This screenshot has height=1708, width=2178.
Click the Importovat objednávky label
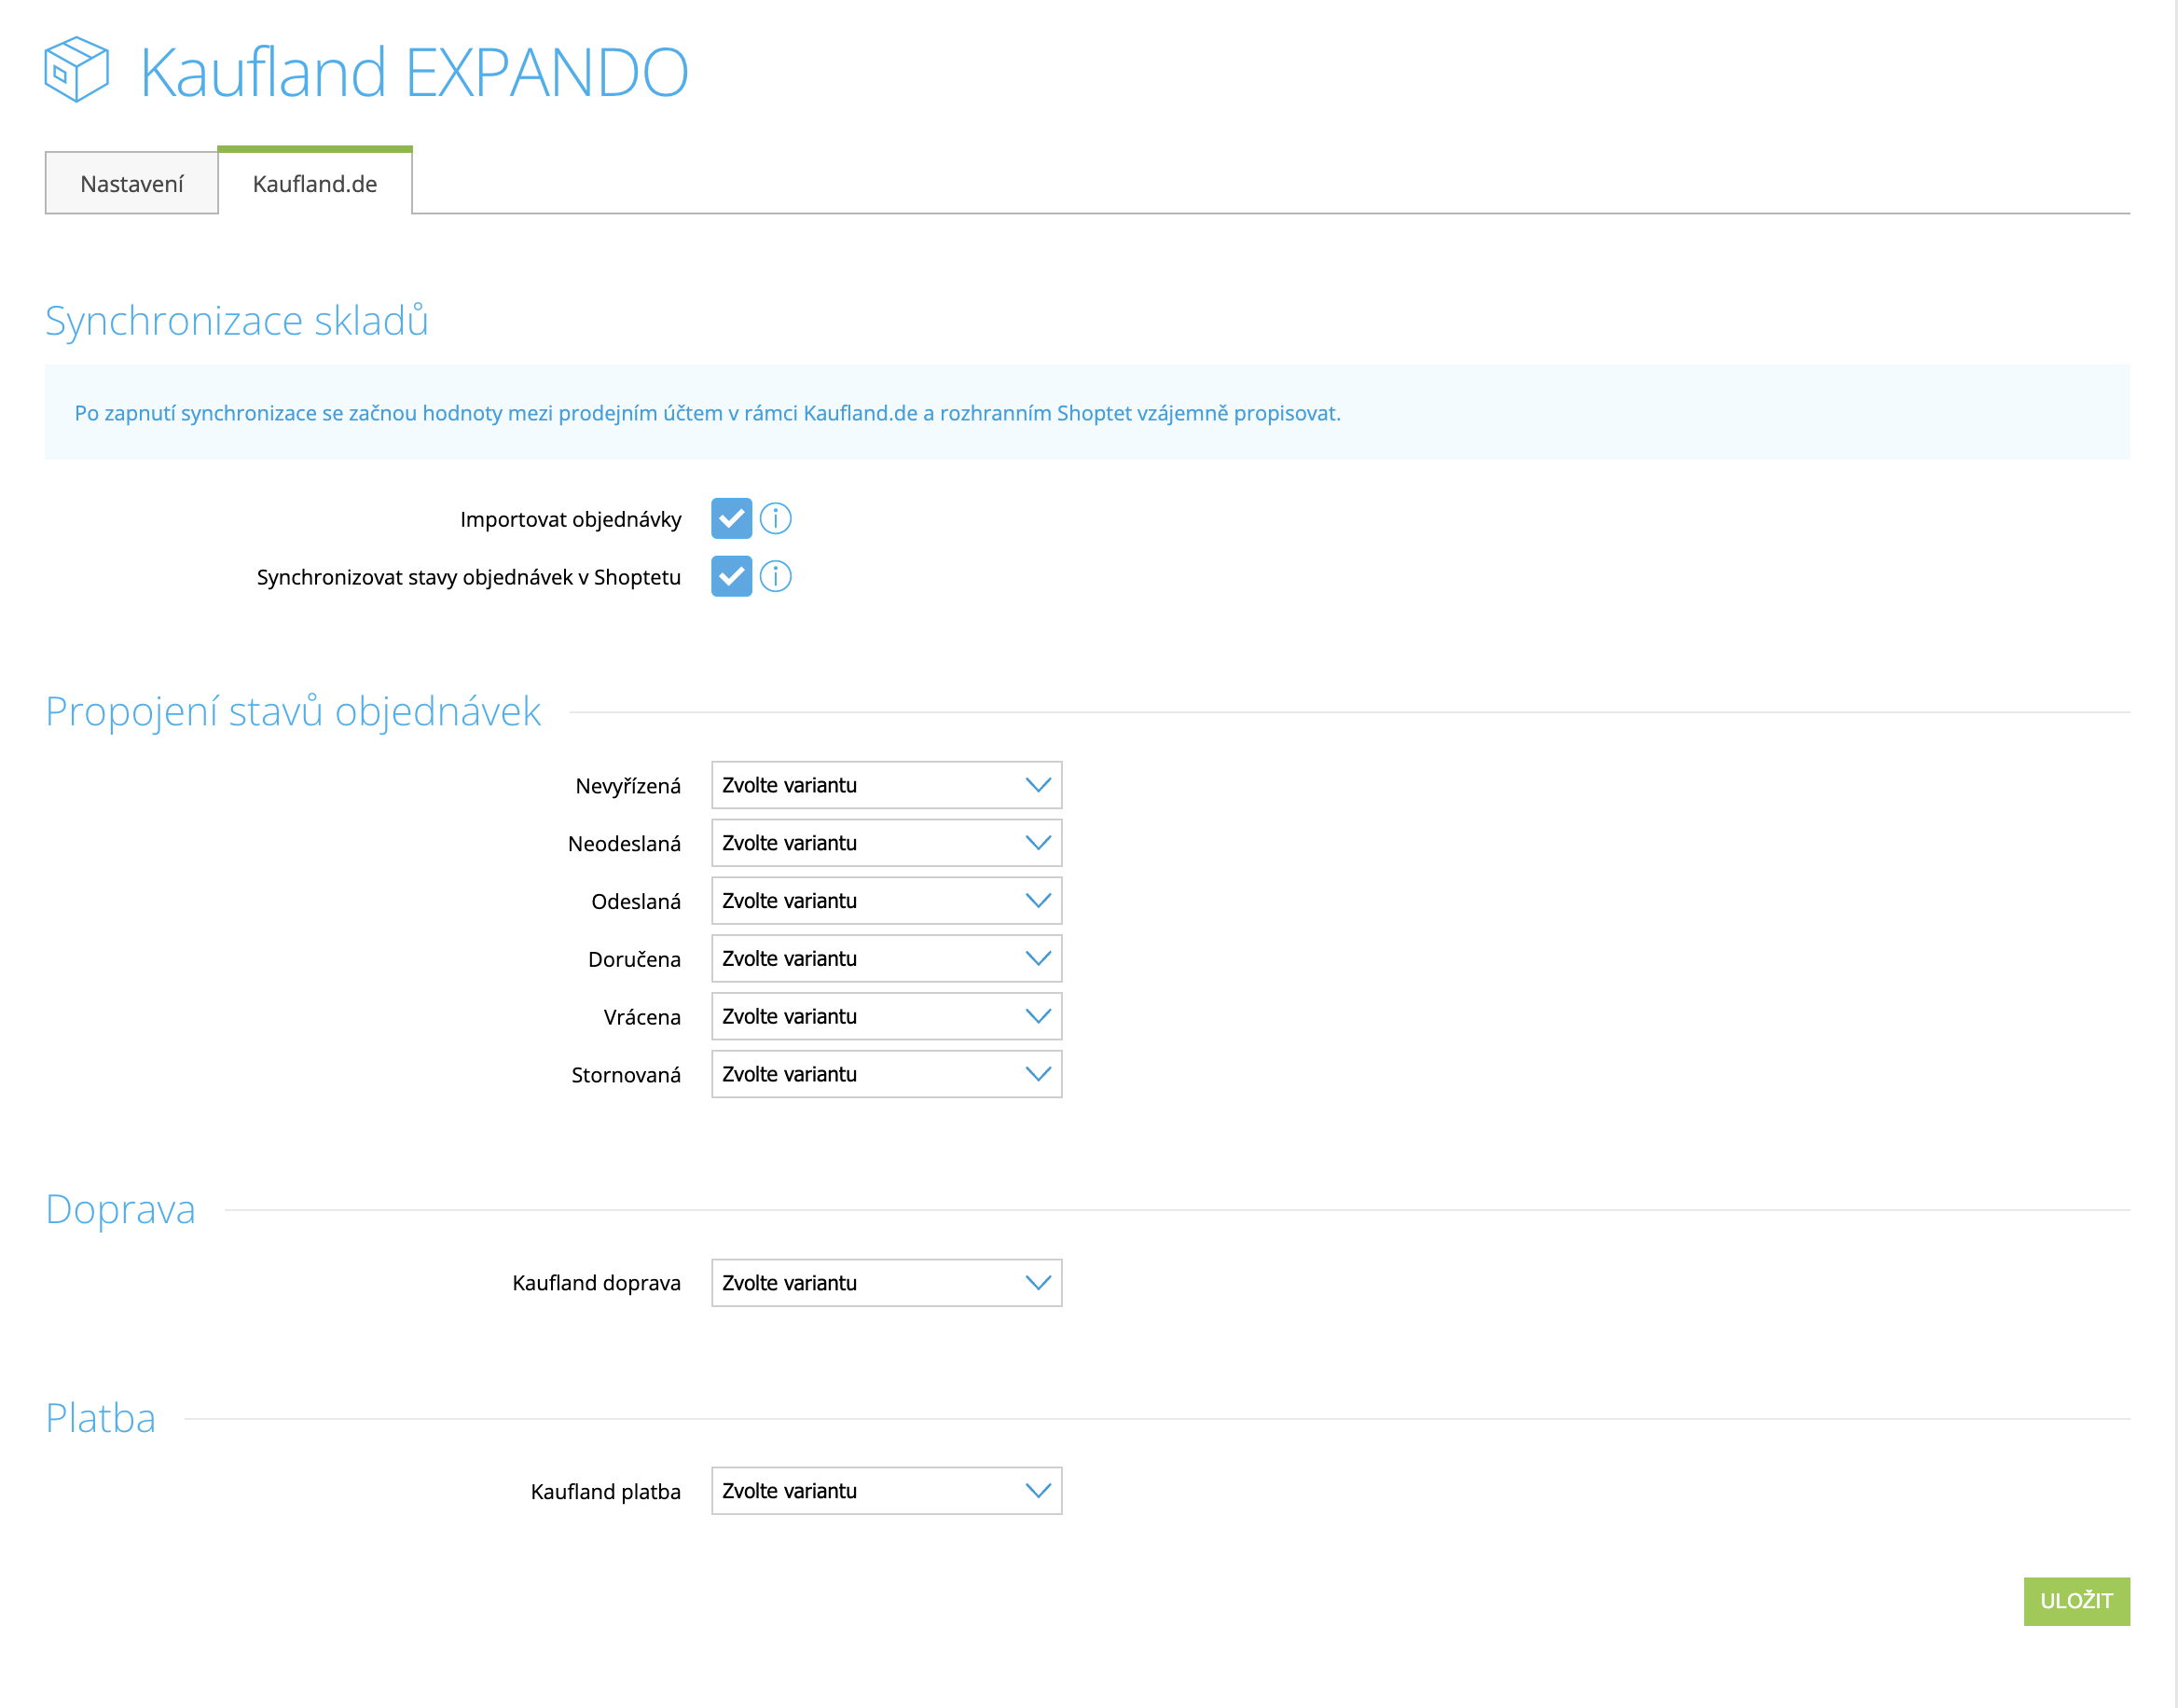point(570,519)
